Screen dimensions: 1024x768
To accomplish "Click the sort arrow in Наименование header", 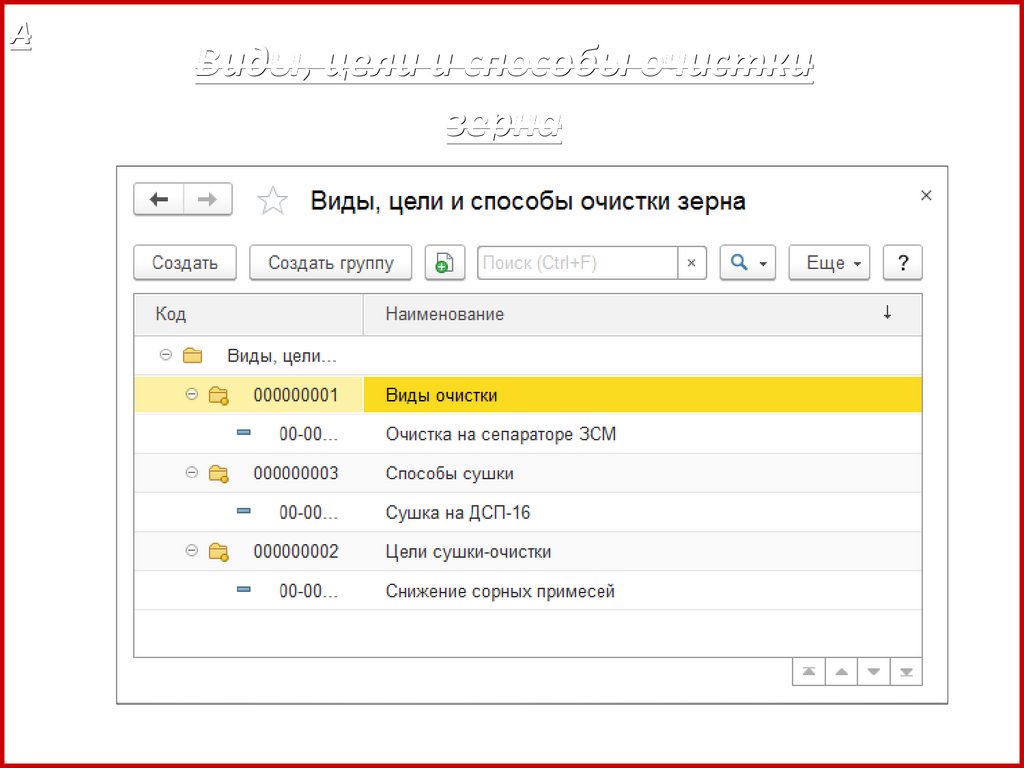I will pyautogui.click(x=887, y=313).
